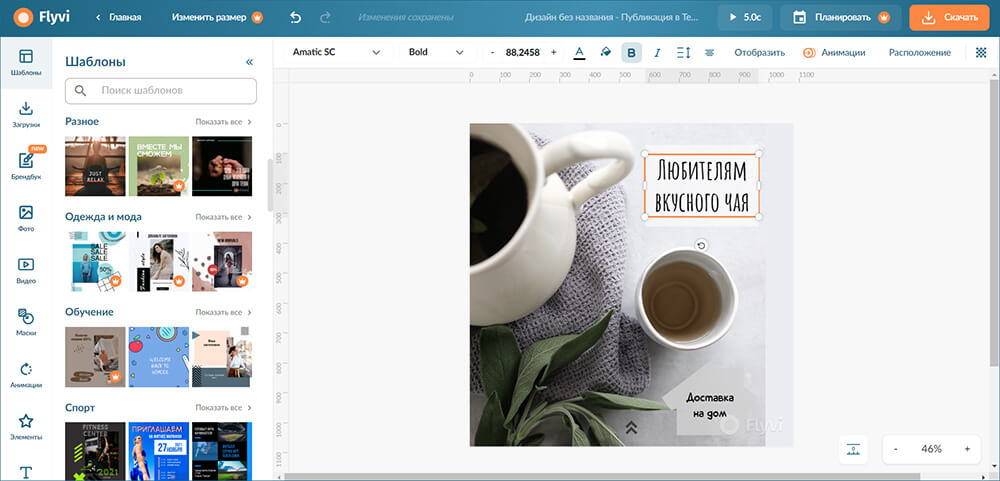Open the Расположение menu

[919, 52]
